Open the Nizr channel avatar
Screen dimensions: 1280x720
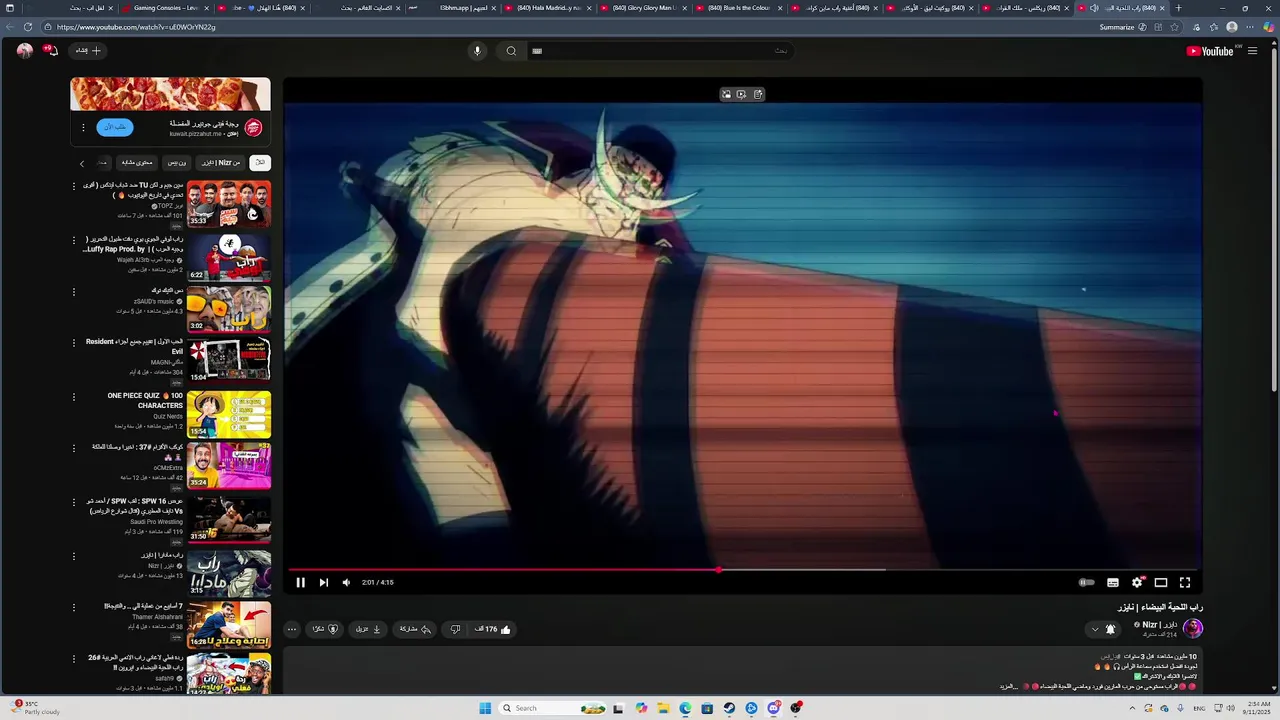click(1192, 628)
